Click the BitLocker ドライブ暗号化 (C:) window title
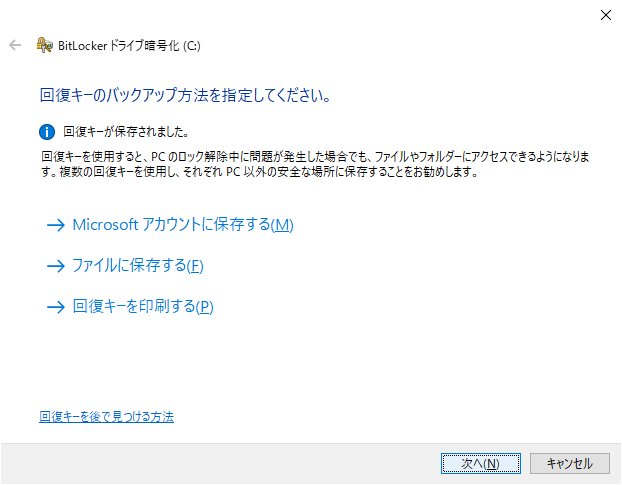622x485 pixels. pyautogui.click(x=130, y=45)
